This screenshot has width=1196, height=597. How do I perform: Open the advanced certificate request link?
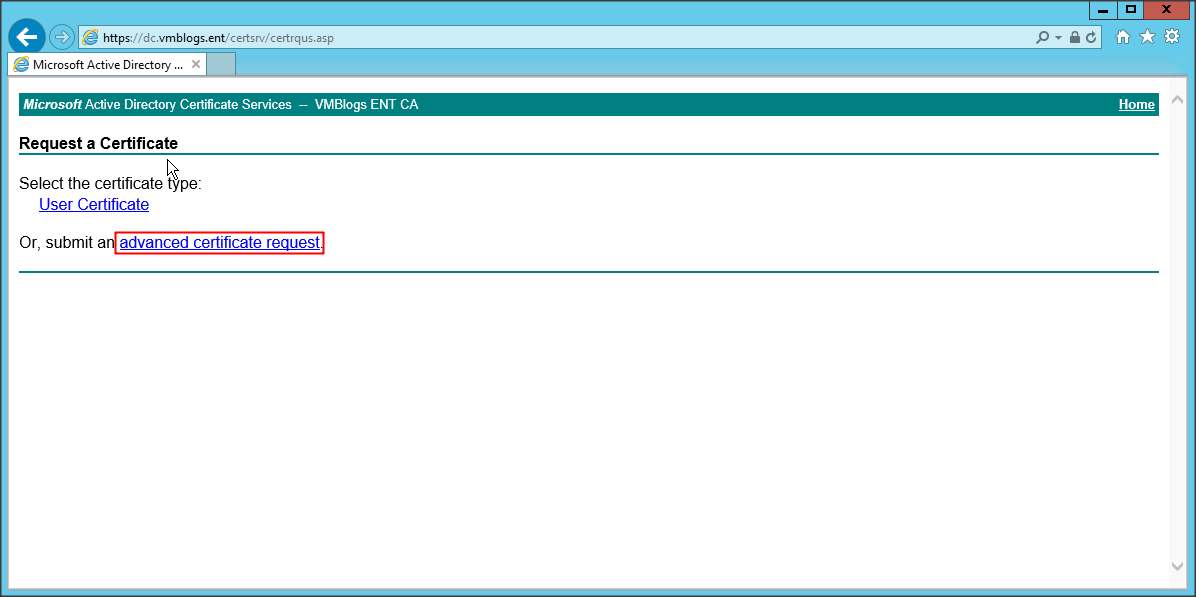[x=219, y=242]
